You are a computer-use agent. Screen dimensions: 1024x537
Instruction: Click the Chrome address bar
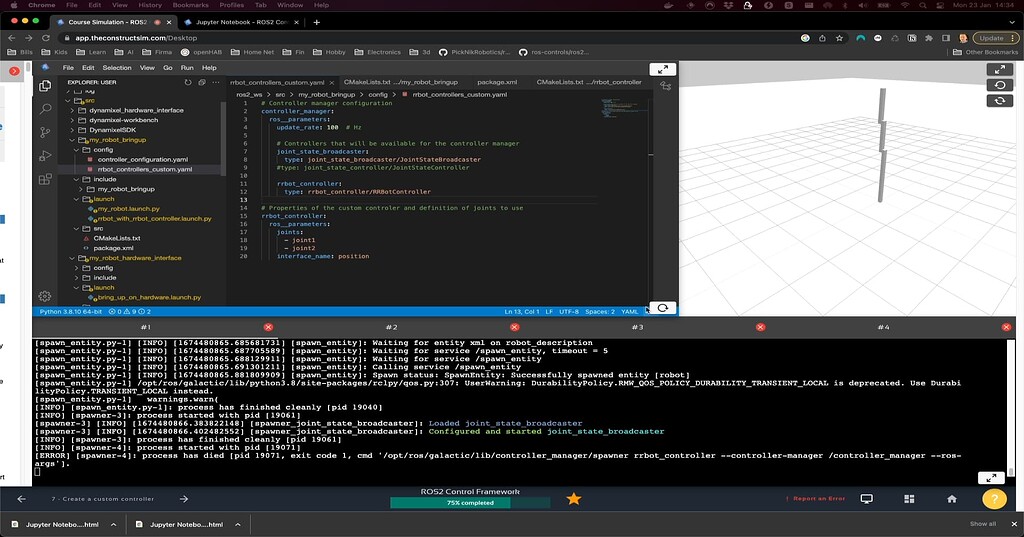[x=431, y=38]
